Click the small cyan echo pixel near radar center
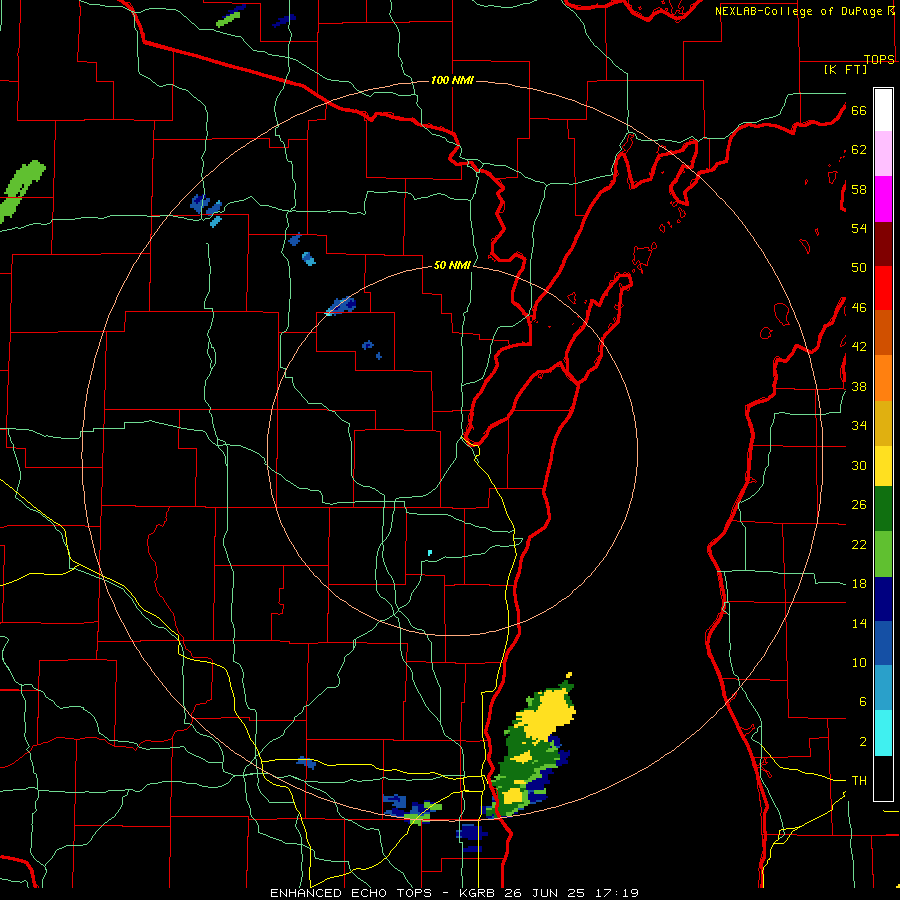The width and height of the screenshot is (900, 900). click(430, 553)
